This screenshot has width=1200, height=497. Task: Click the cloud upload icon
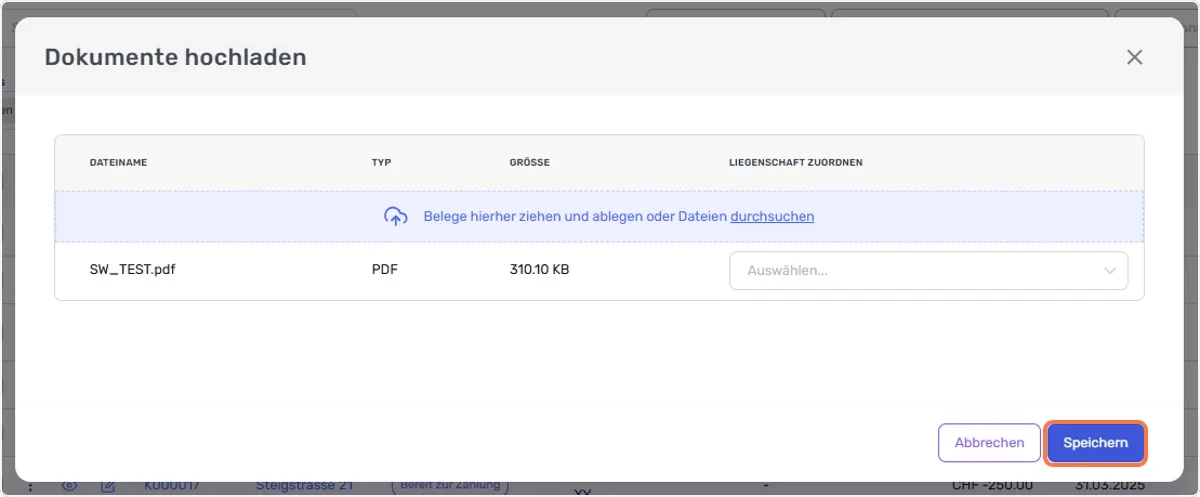tap(396, 216)
